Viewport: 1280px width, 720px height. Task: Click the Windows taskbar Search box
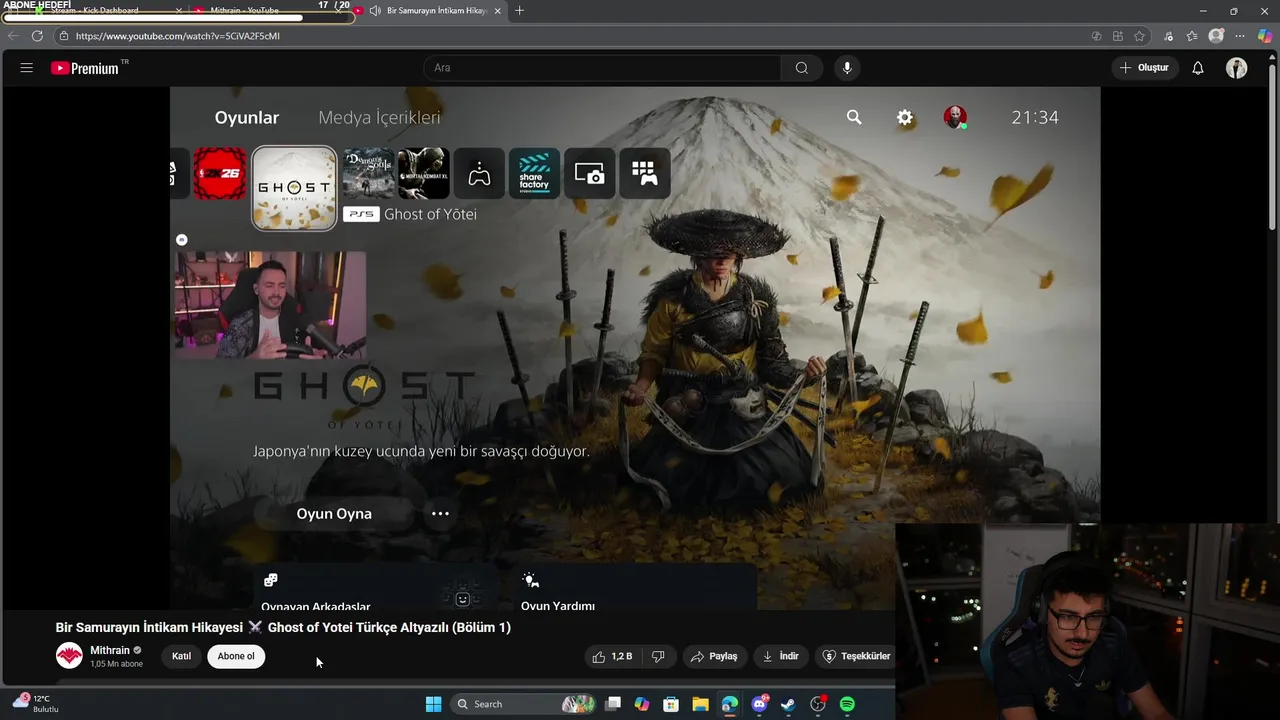(x=522, y=704)
